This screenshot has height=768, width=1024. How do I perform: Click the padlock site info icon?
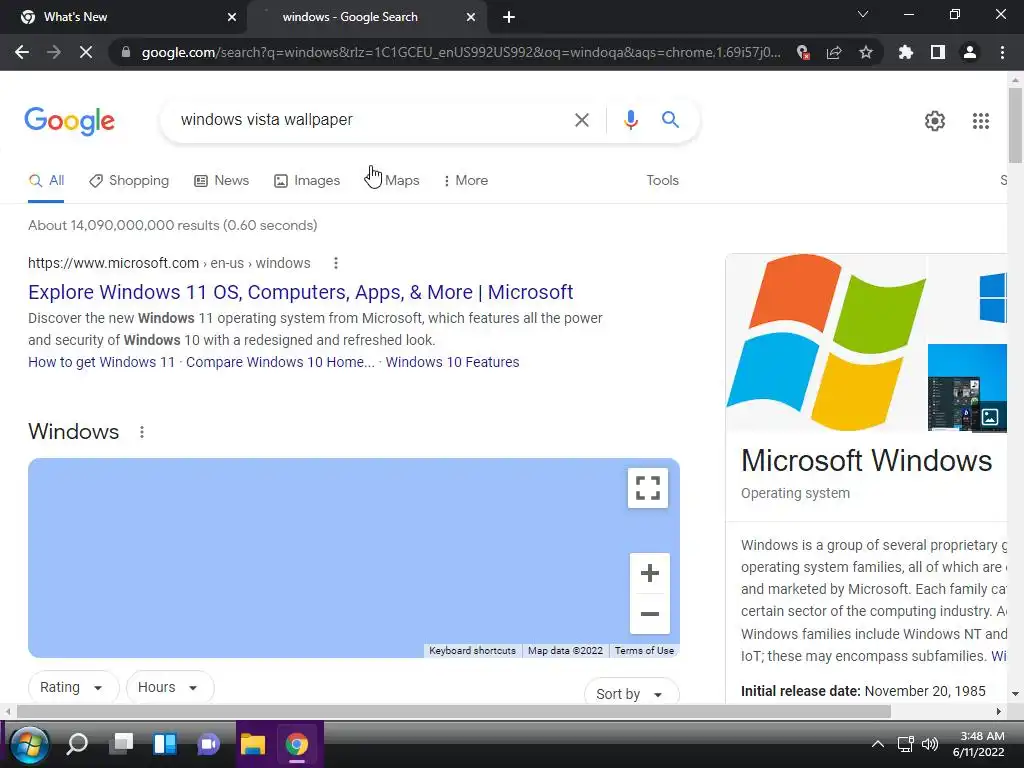pyautogui.click(x=126, y=52)
